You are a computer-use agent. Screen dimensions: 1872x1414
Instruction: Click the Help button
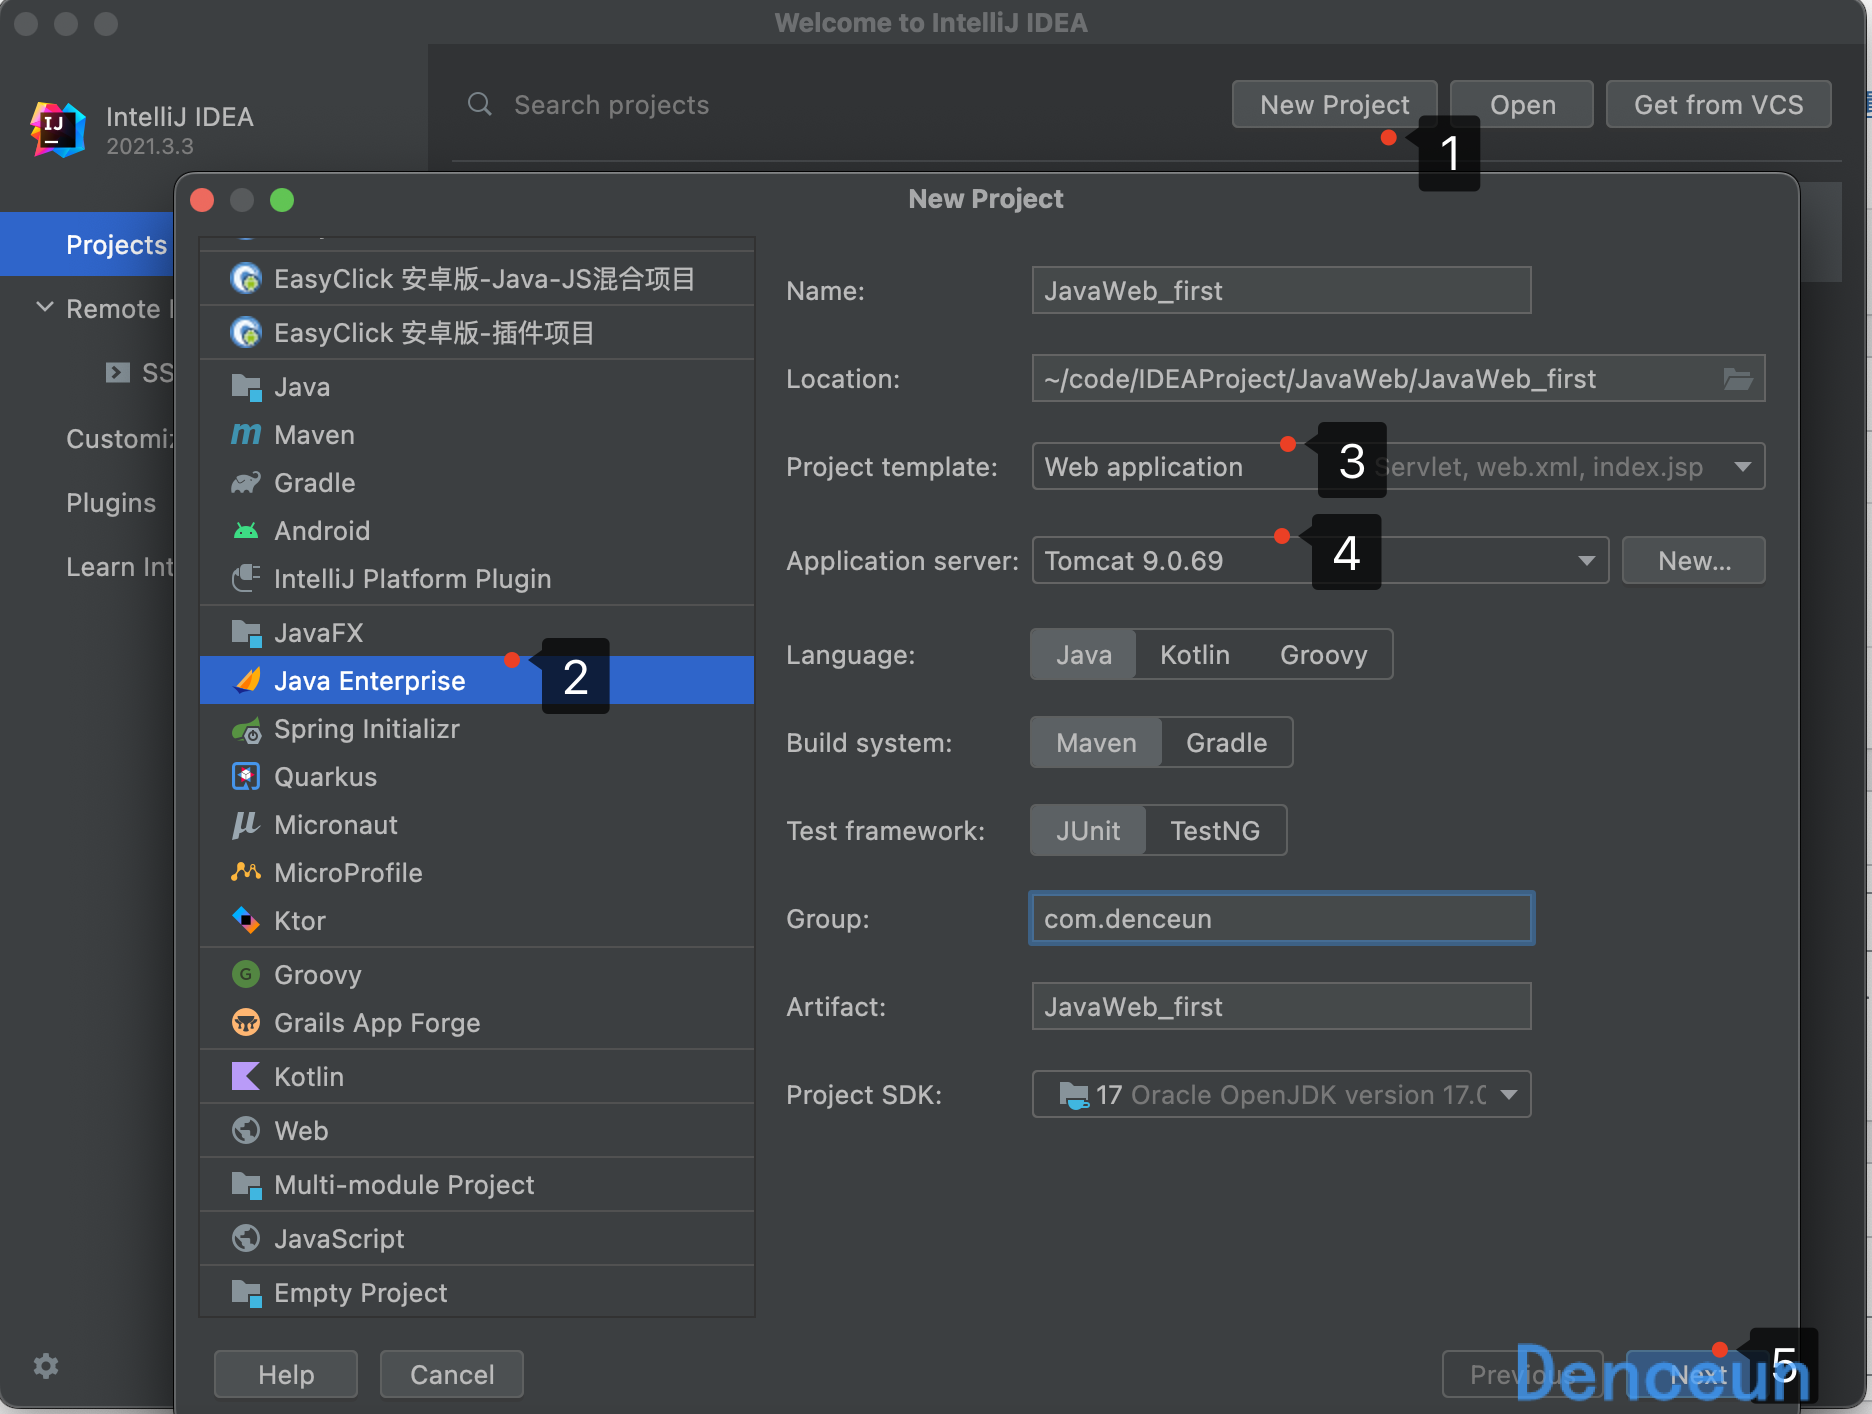coord(286,1374)
